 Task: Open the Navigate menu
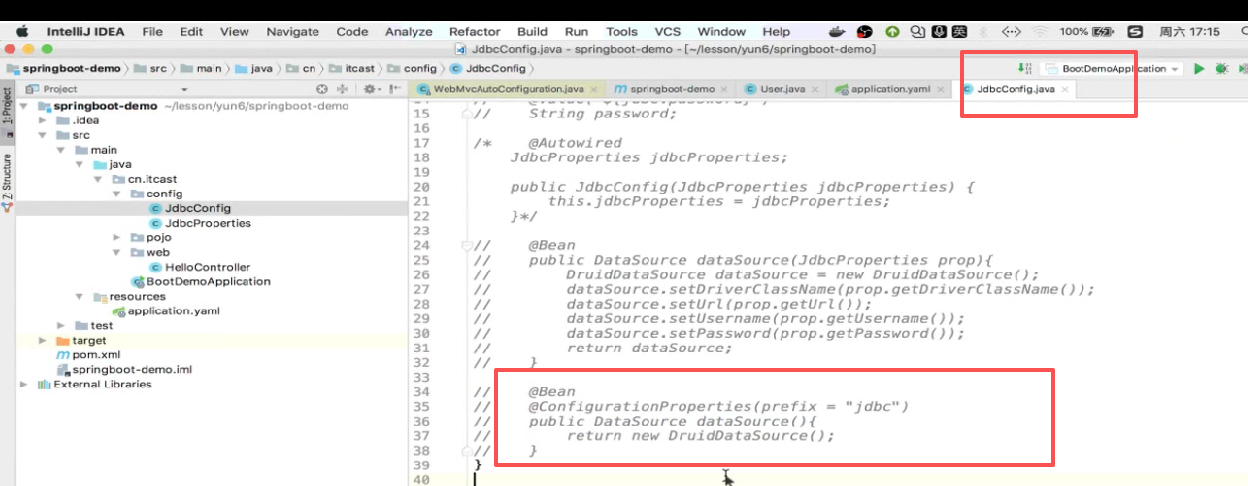(293, 32)
